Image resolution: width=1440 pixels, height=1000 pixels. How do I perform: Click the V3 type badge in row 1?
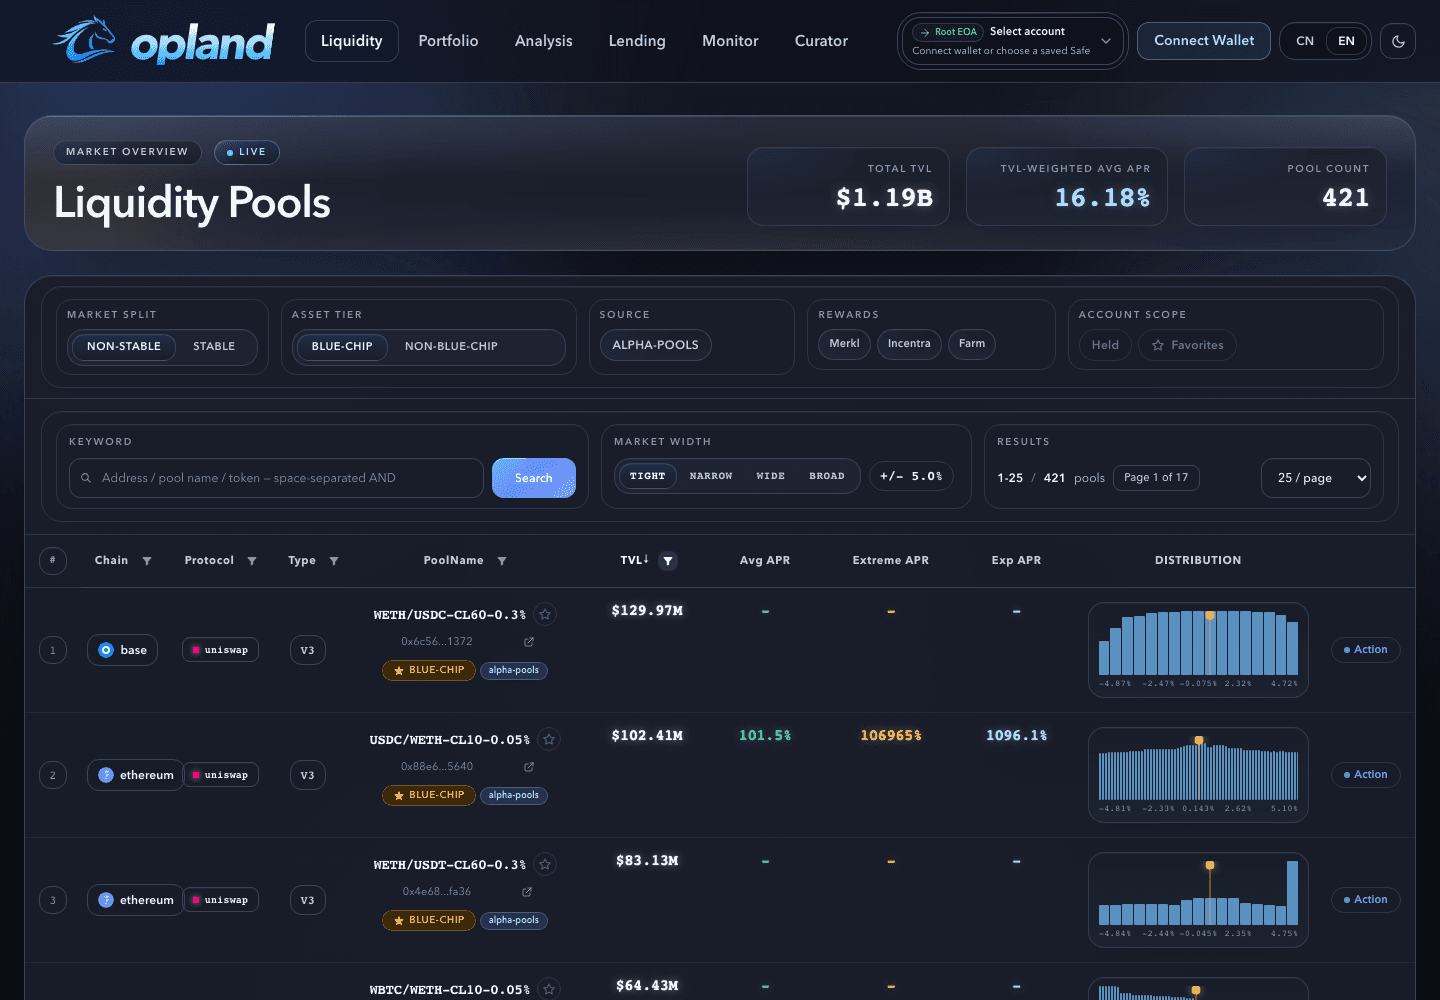tap(307, 650)
